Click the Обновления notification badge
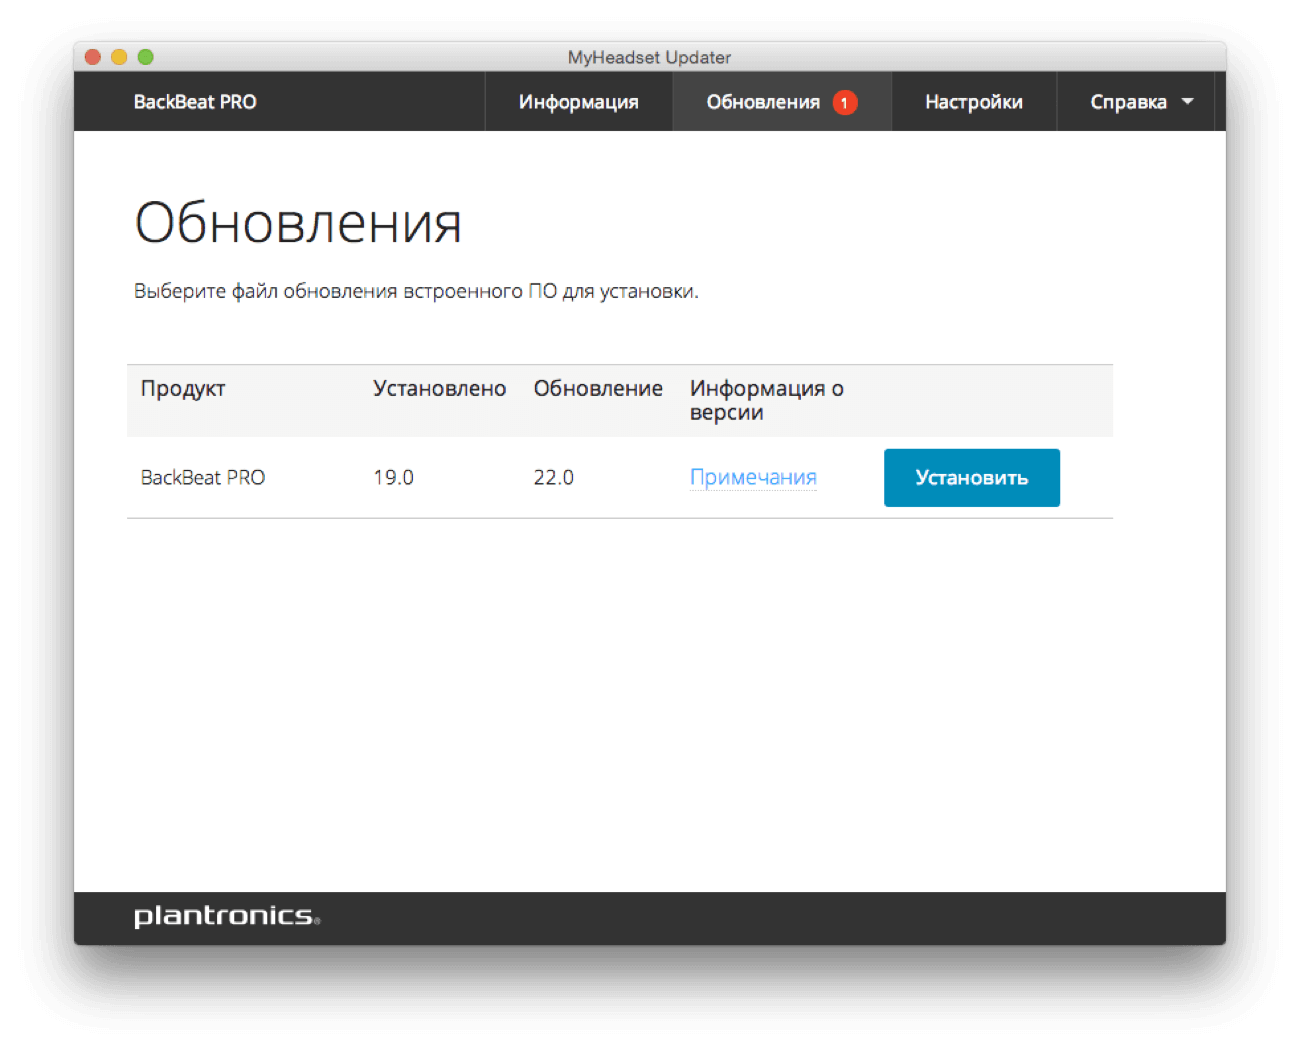The width and height of the screenshot is (1300, 1051). (843, 101)
